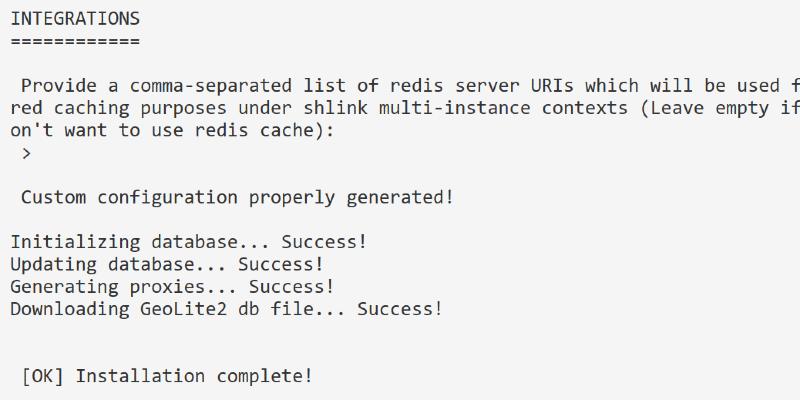Click "Custom configuration properly generated!" message

point(237,197)
